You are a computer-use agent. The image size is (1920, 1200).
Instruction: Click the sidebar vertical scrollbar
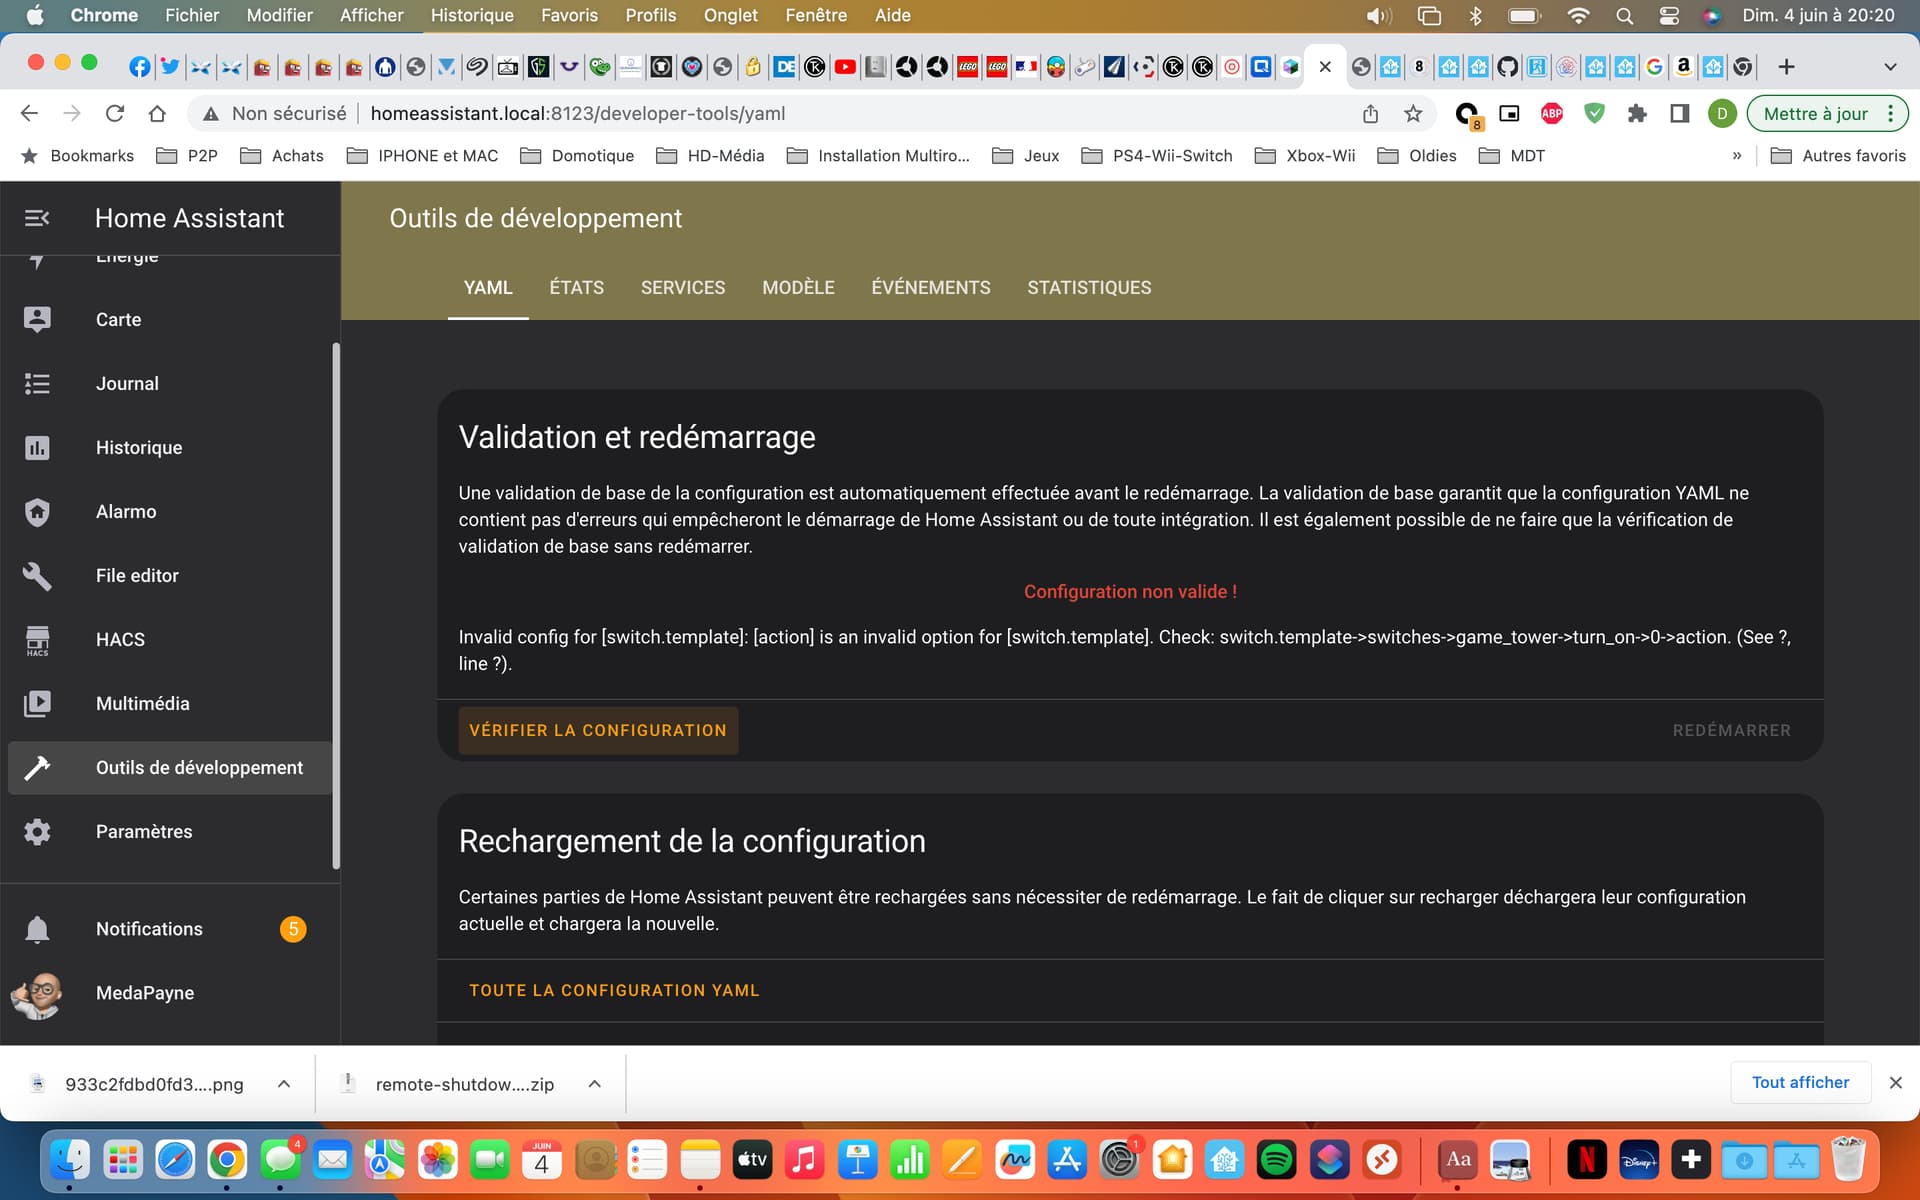[336, 606]
